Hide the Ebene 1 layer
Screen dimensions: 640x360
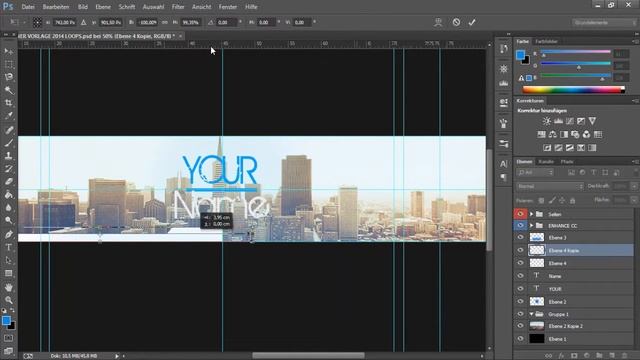pos(520,339)
